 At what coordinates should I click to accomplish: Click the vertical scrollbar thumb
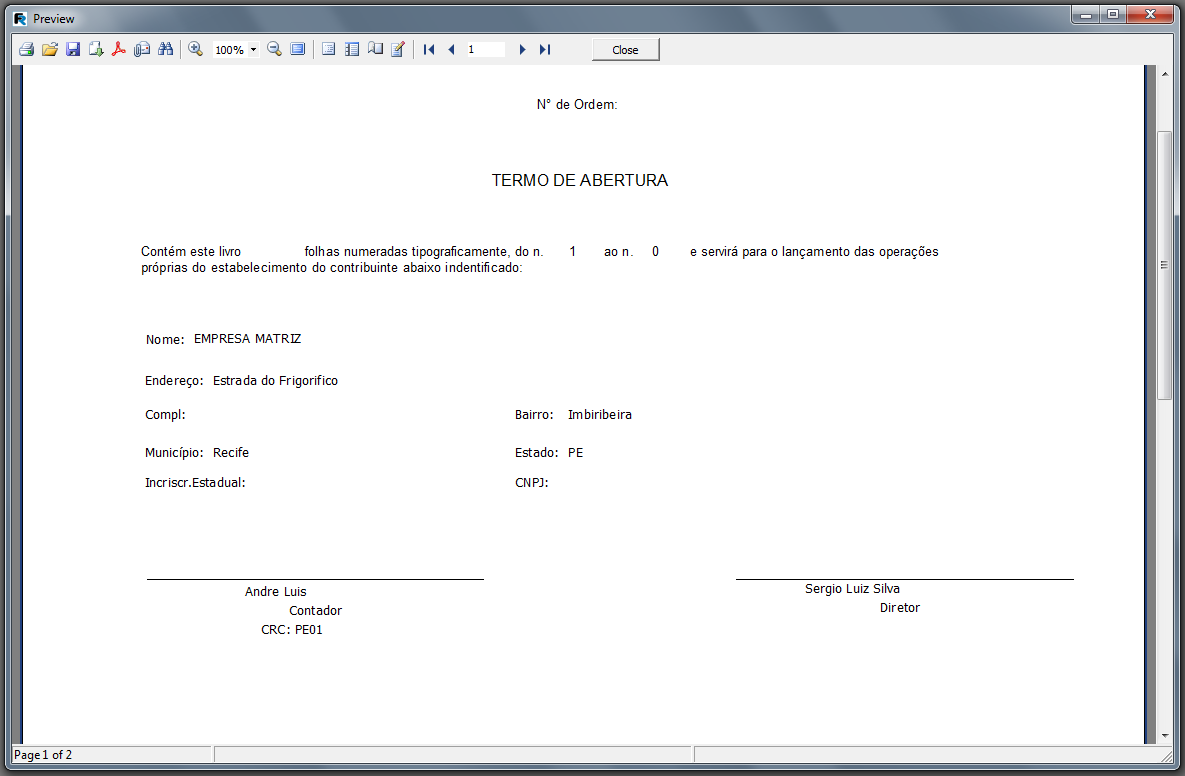click(x=1164, y=266)
